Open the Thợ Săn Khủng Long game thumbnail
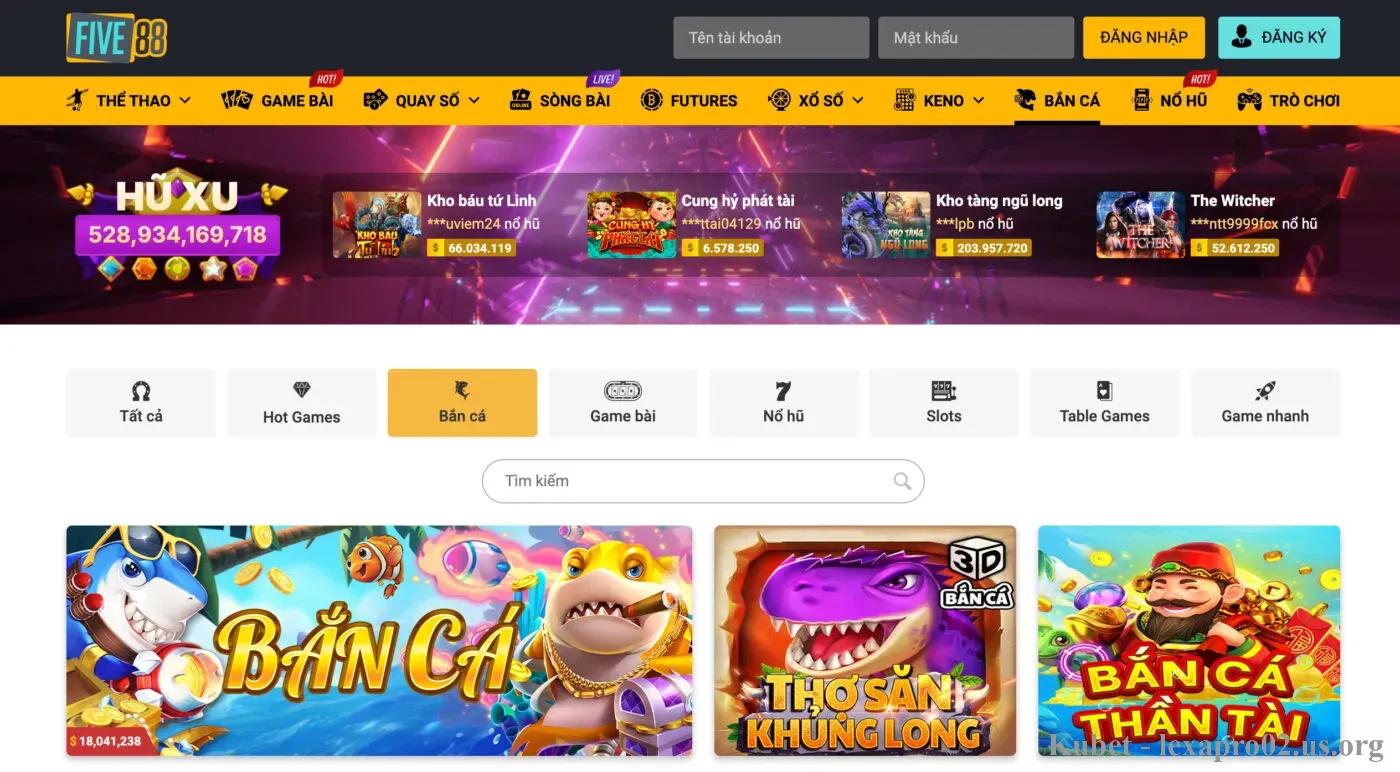The height and width of the screenshot is (772, 1400). click(865, 640)
